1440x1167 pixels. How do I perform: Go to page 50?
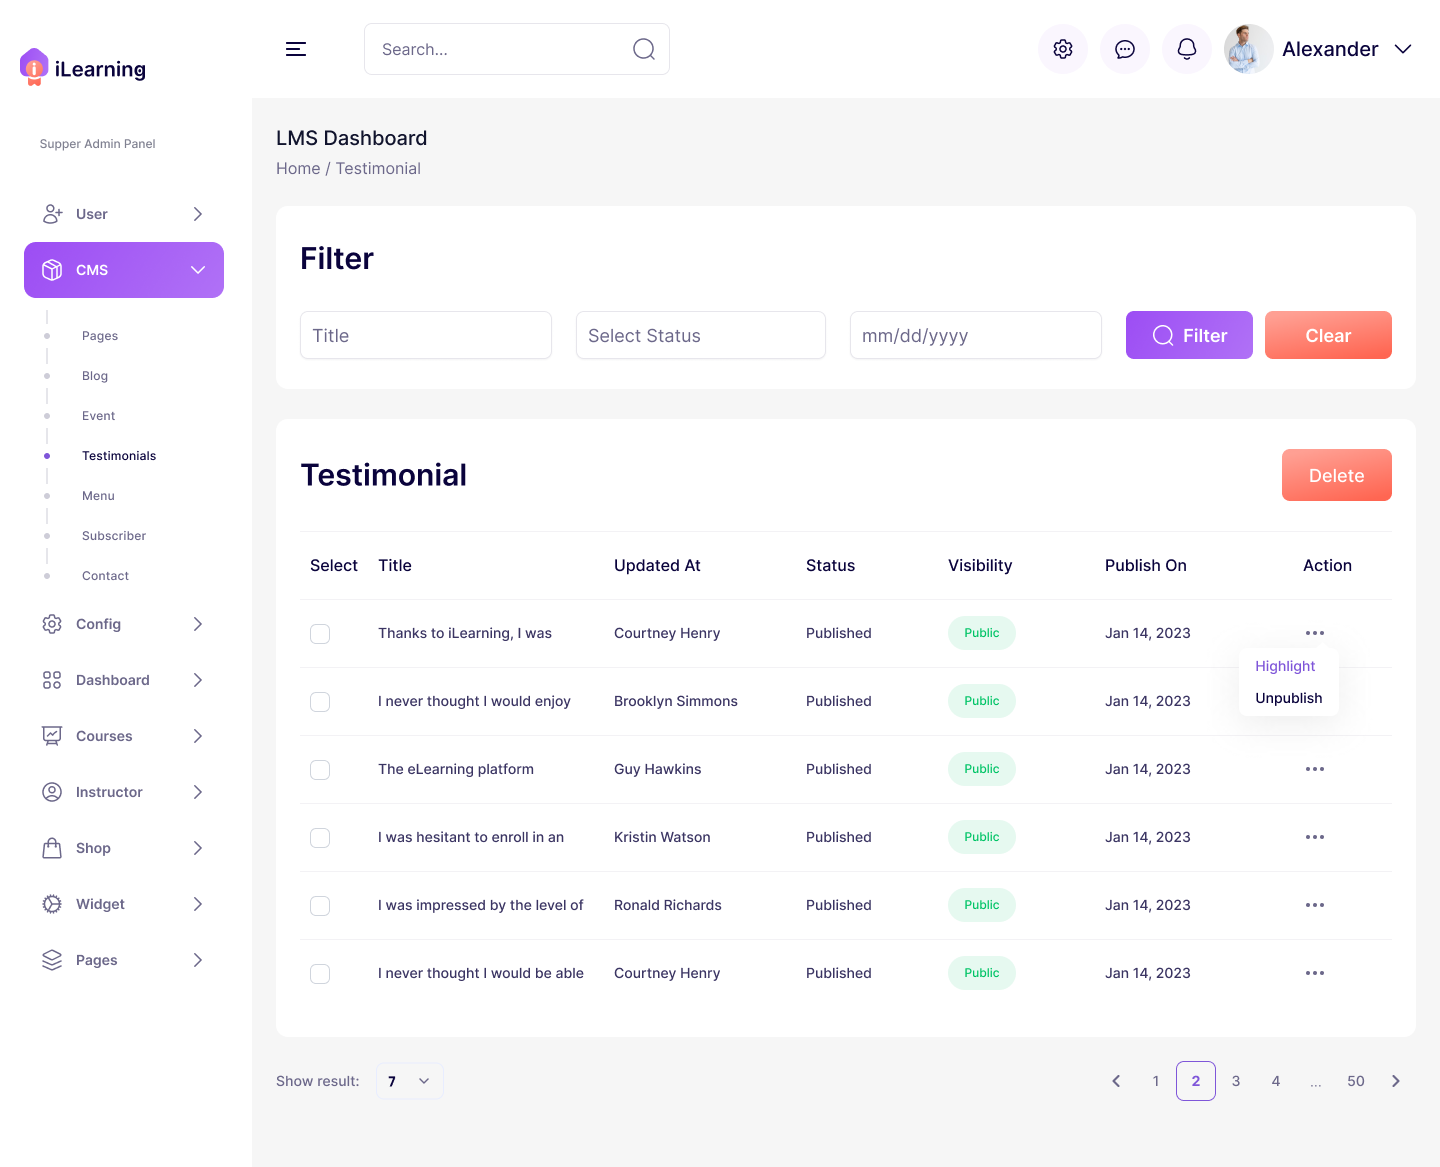pos(1356,1081)
